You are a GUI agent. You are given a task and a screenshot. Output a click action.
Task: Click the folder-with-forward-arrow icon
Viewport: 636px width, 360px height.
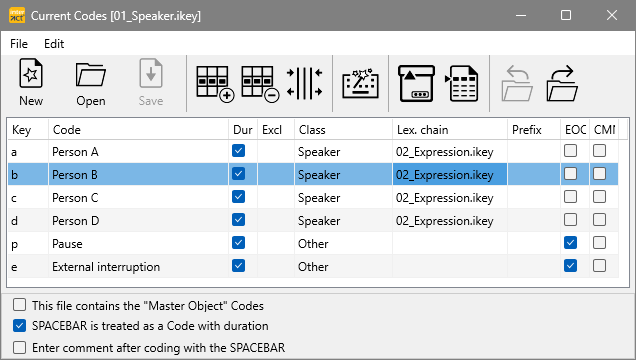coord(562,84)
